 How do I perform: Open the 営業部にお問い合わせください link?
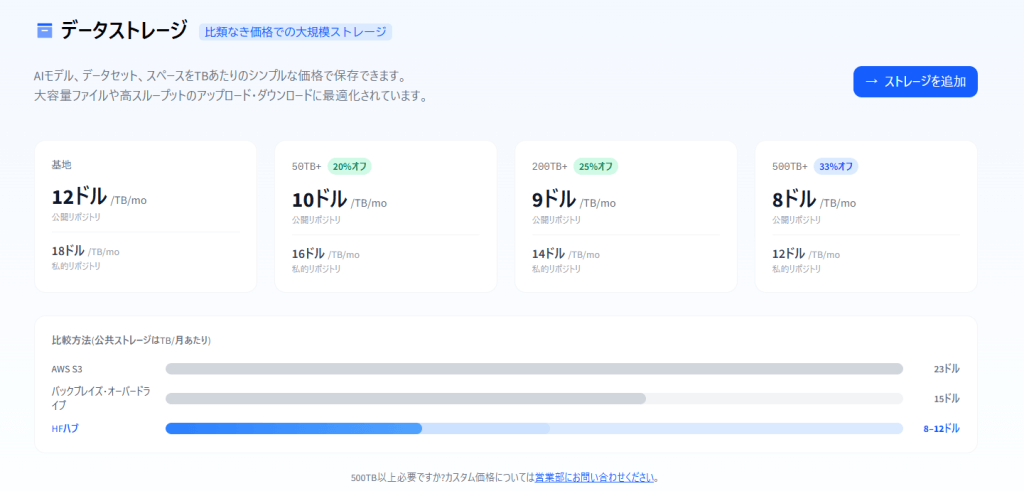click(x=595, y=477)
